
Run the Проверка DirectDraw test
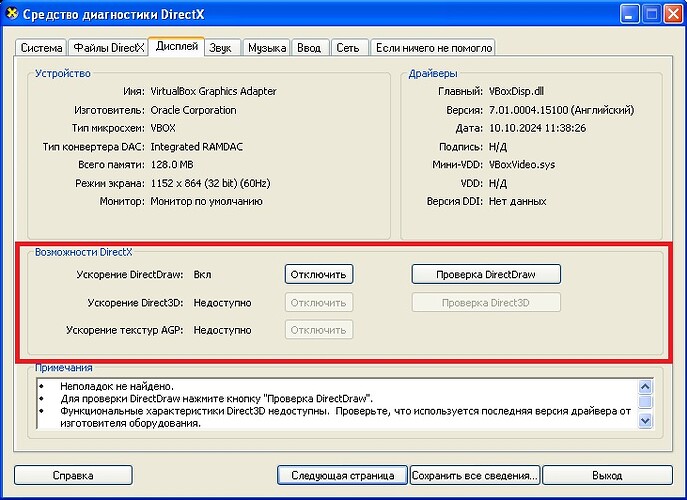[x=486, y=274]
